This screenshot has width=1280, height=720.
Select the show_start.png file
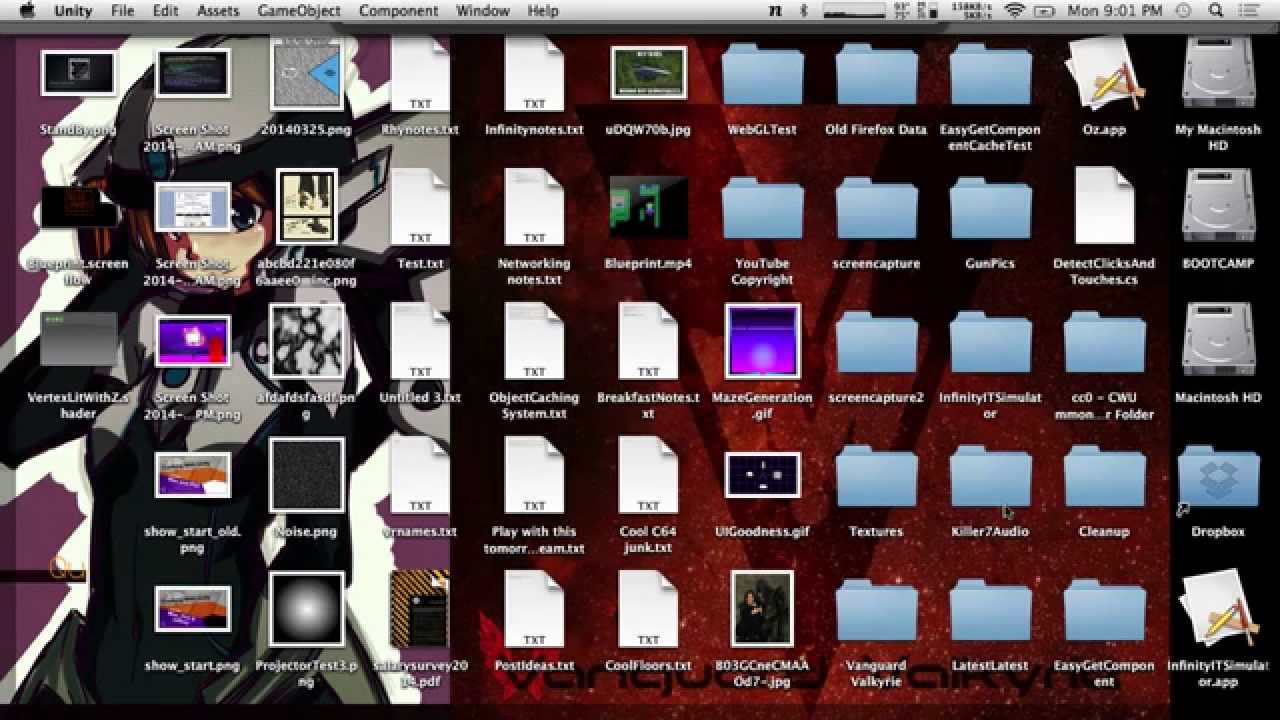pyautogui.click(x=192, y=609)
